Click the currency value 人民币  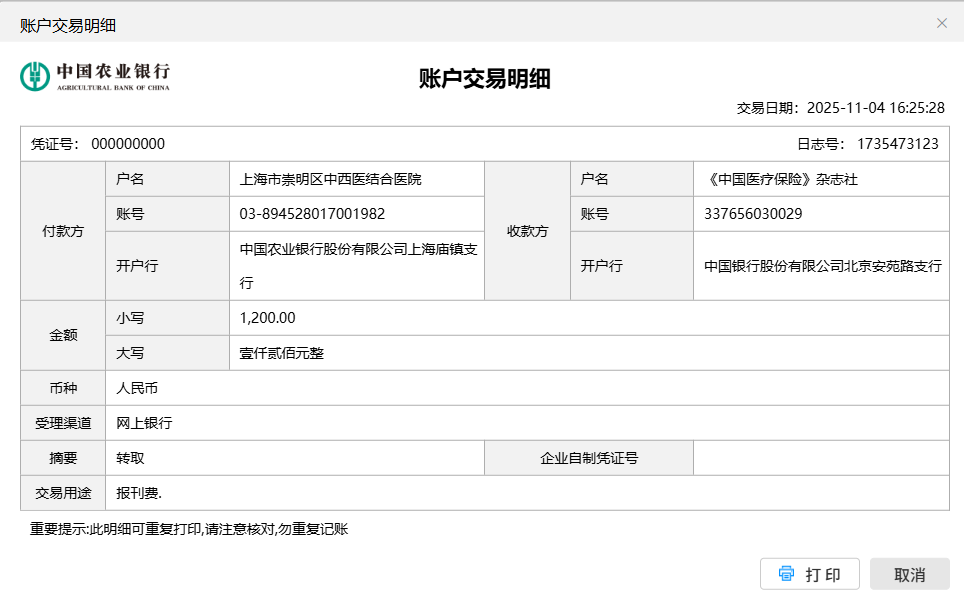(138, 388)
